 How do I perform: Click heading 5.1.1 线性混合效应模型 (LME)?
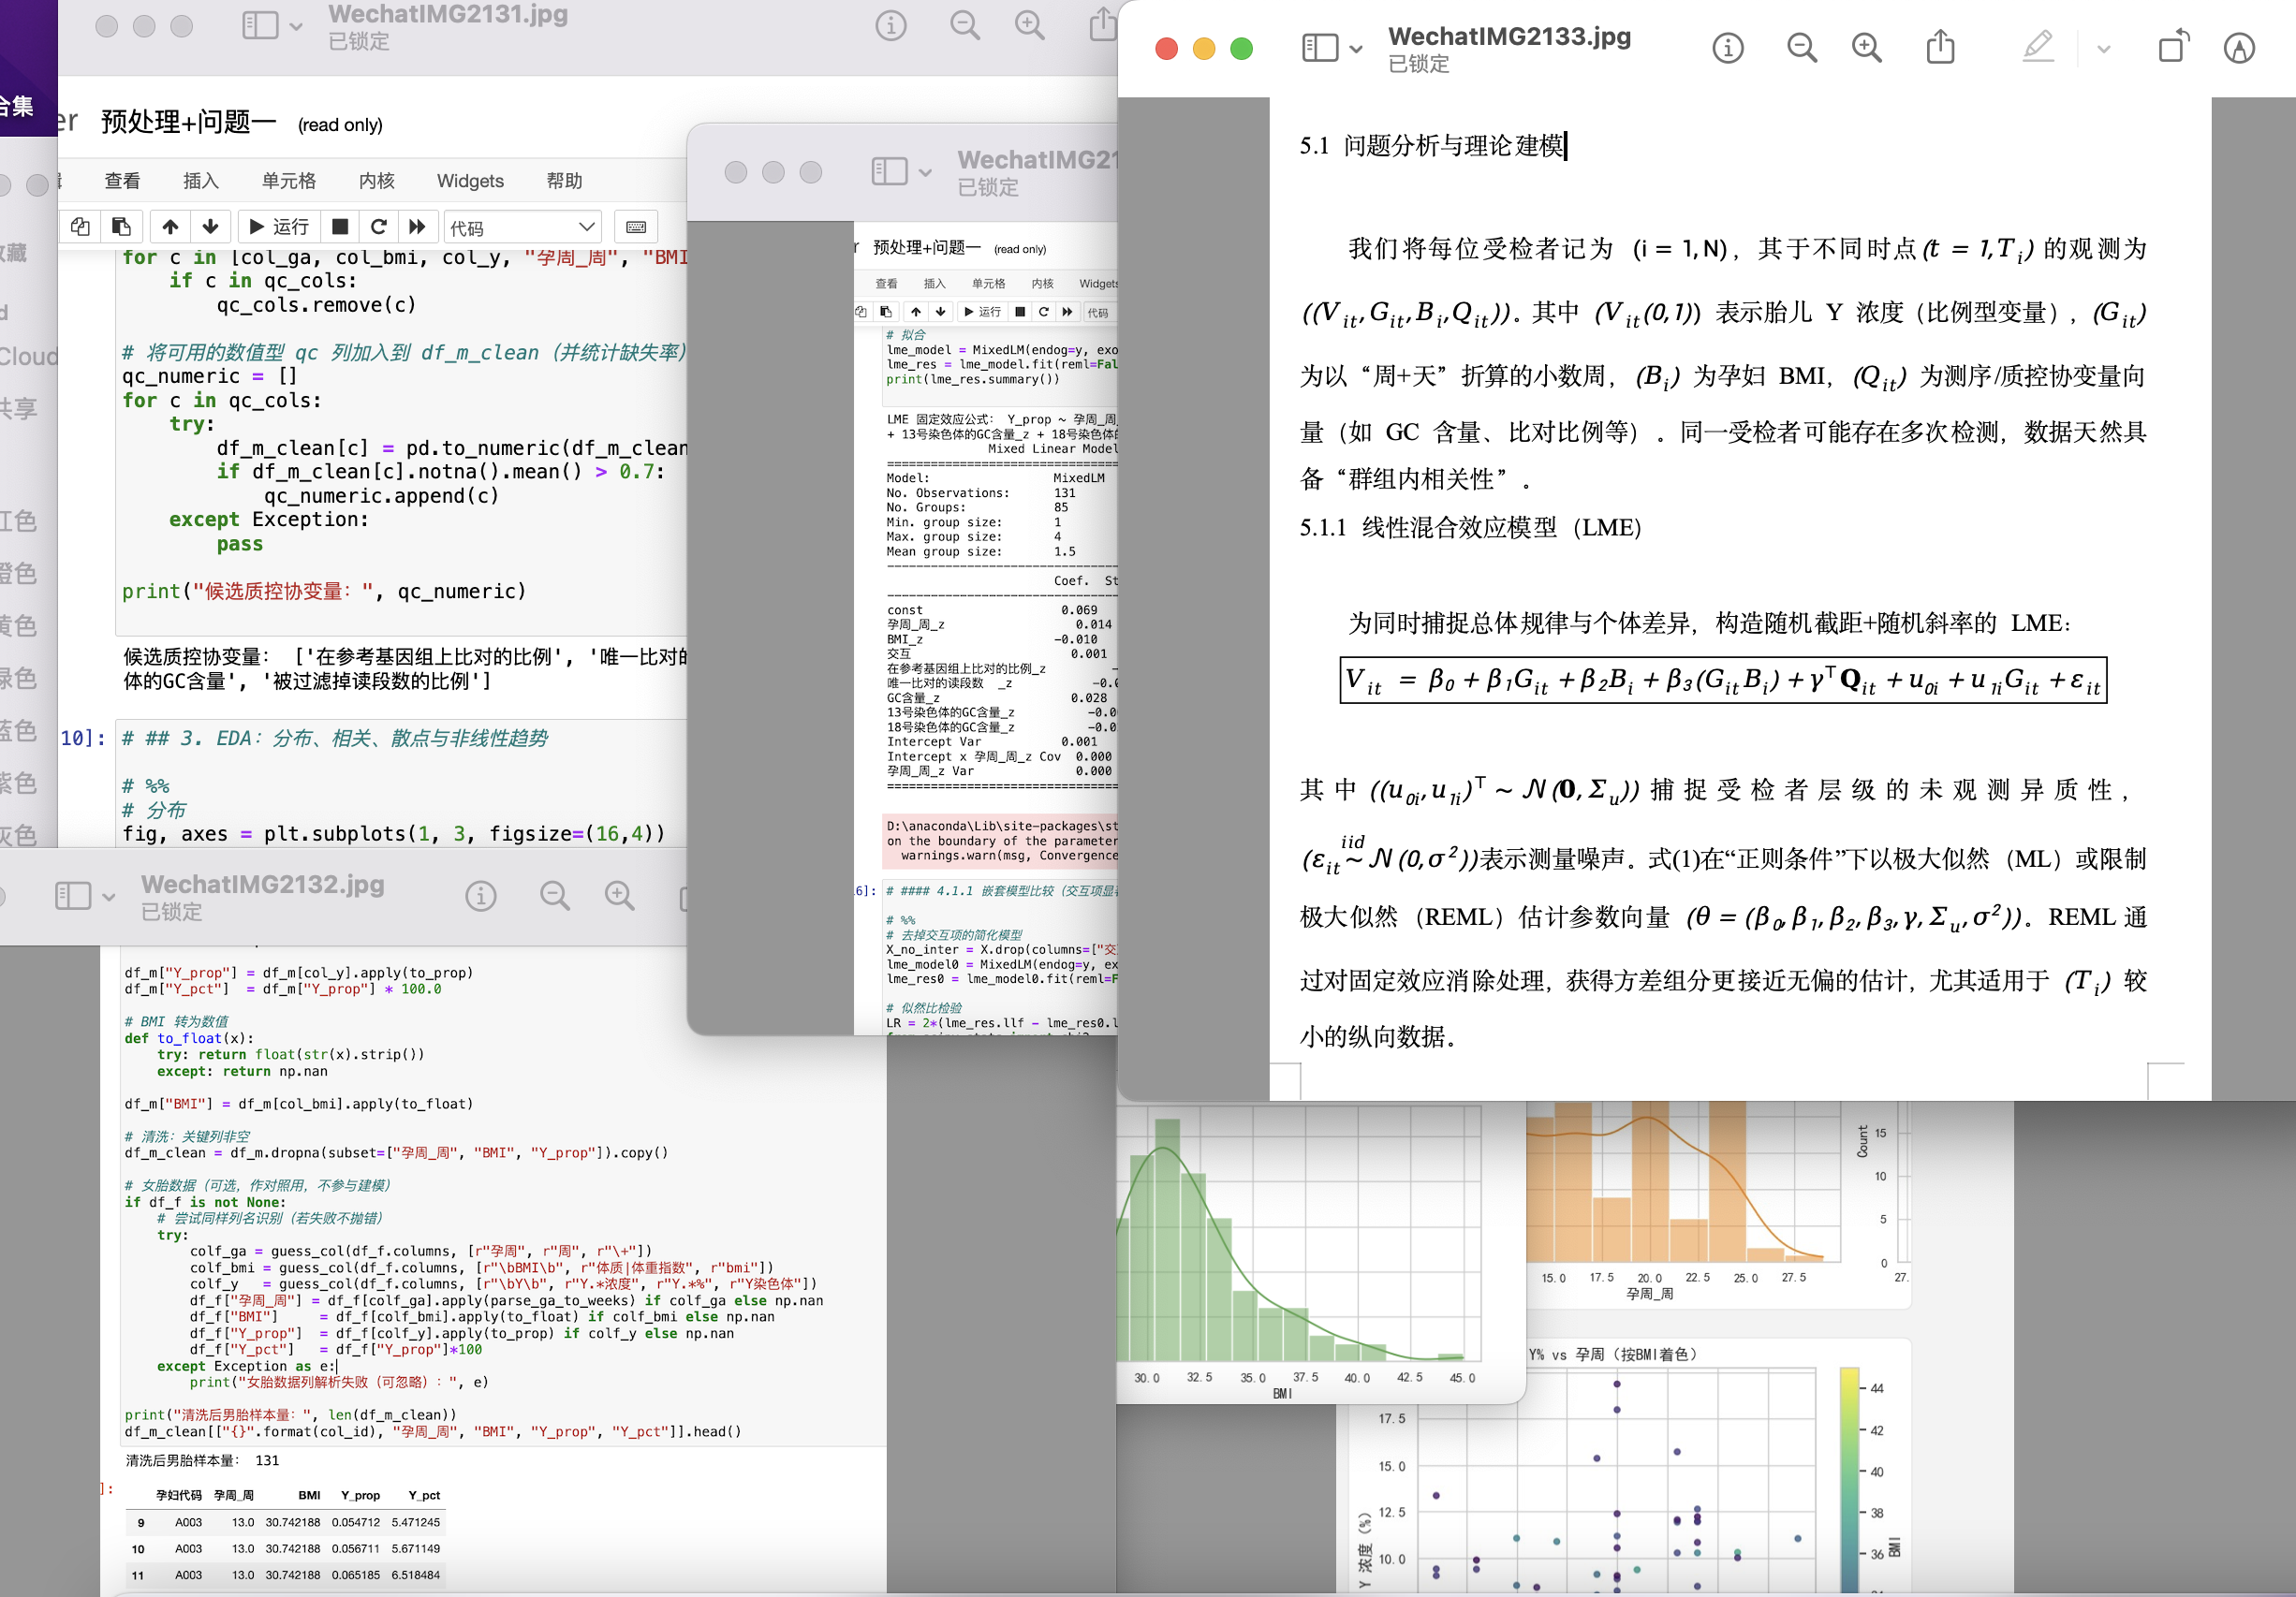pyautogui.click(x=1470, y=527)
